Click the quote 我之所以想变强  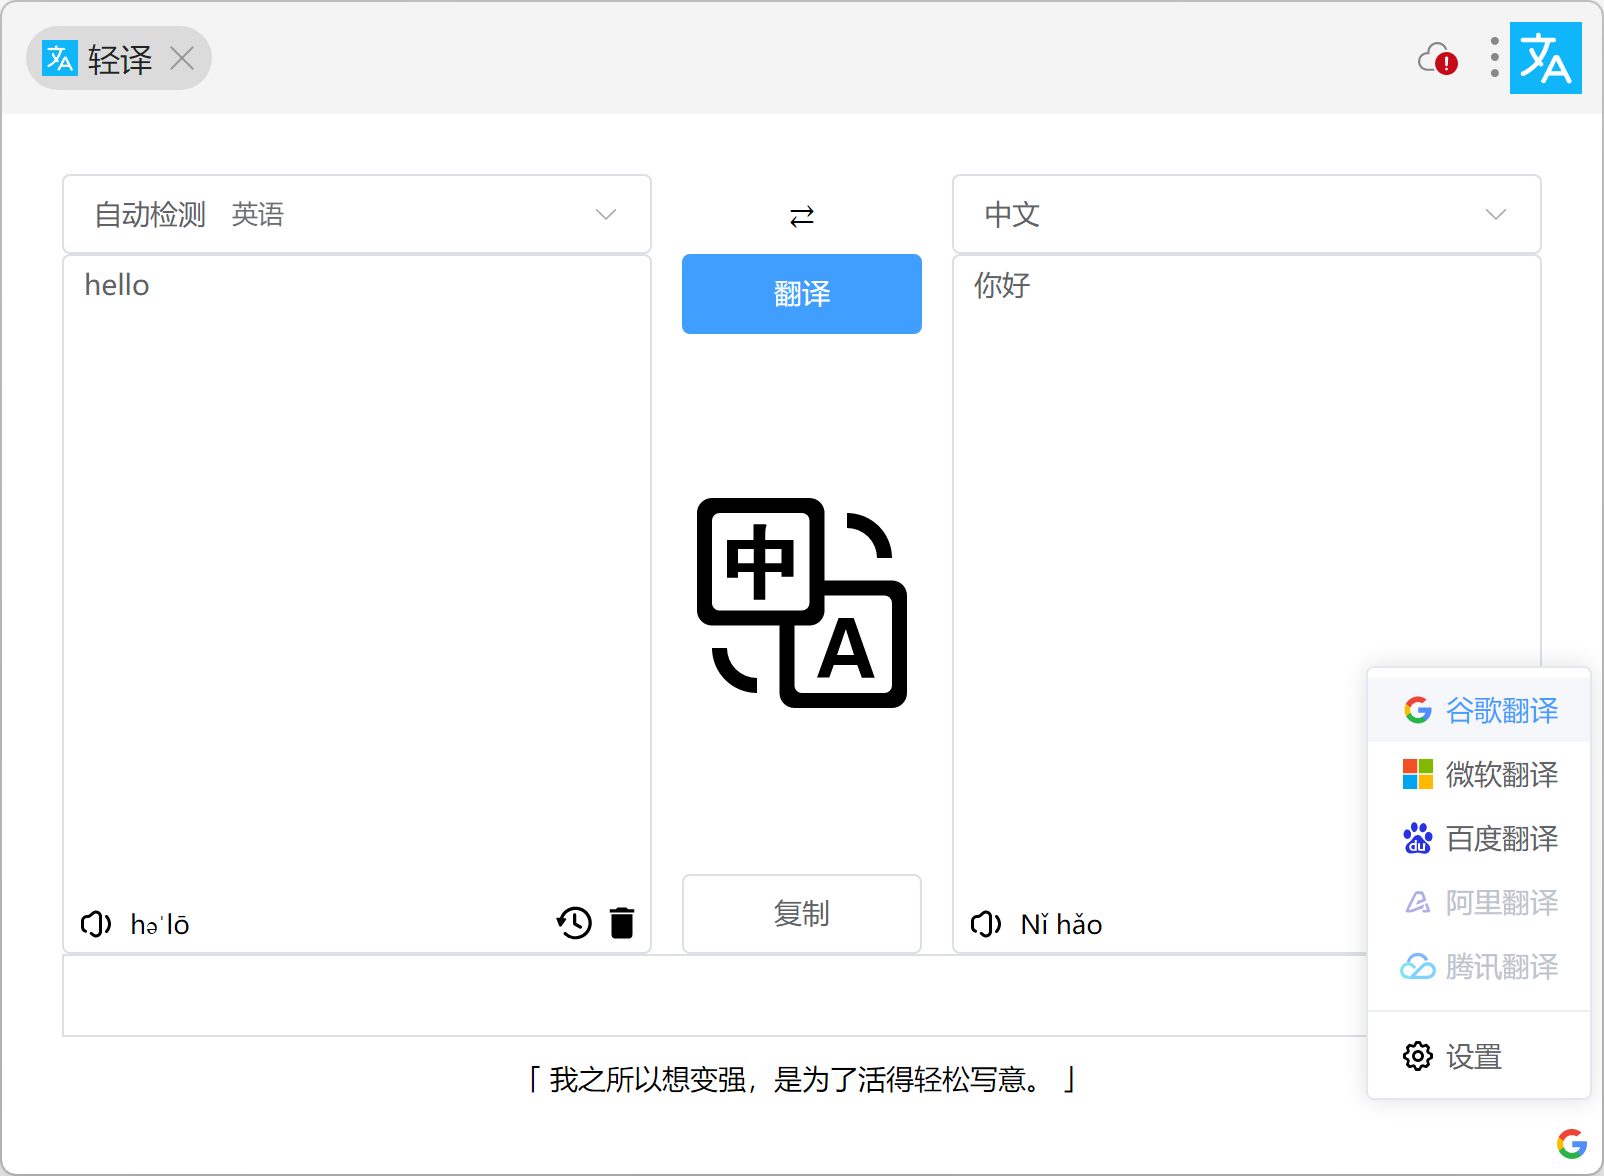[x=802, y=1080]
